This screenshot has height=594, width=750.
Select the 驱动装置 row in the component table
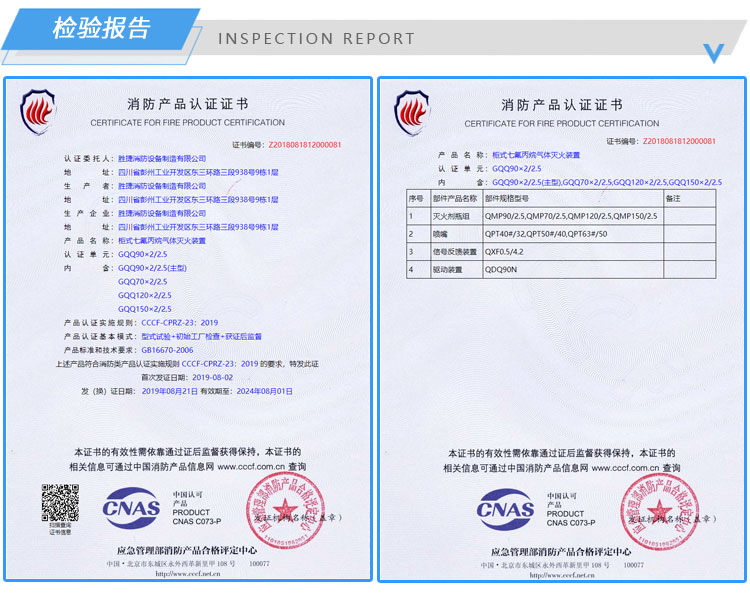(564, 270)
